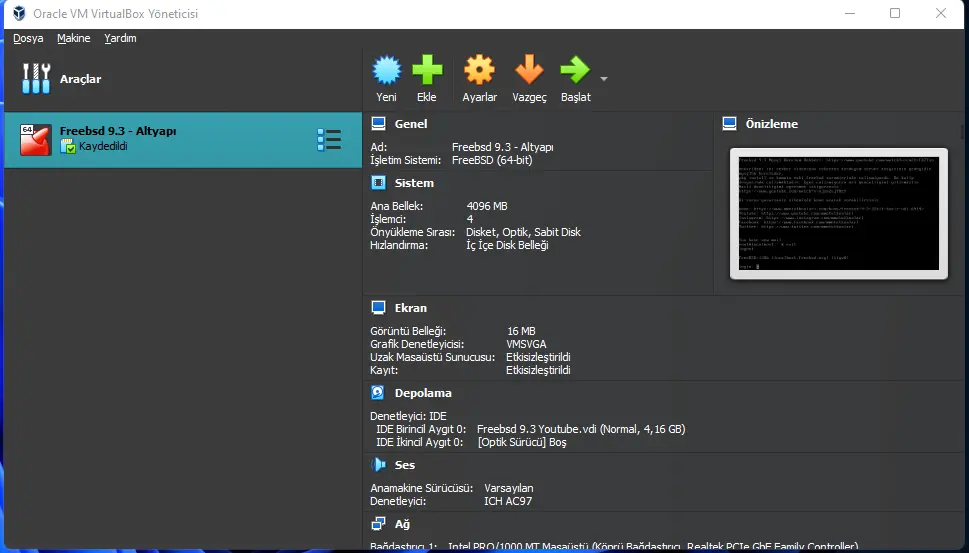Click the ICH AC97 audio controller value
The image size is (969, 553).
508,501
